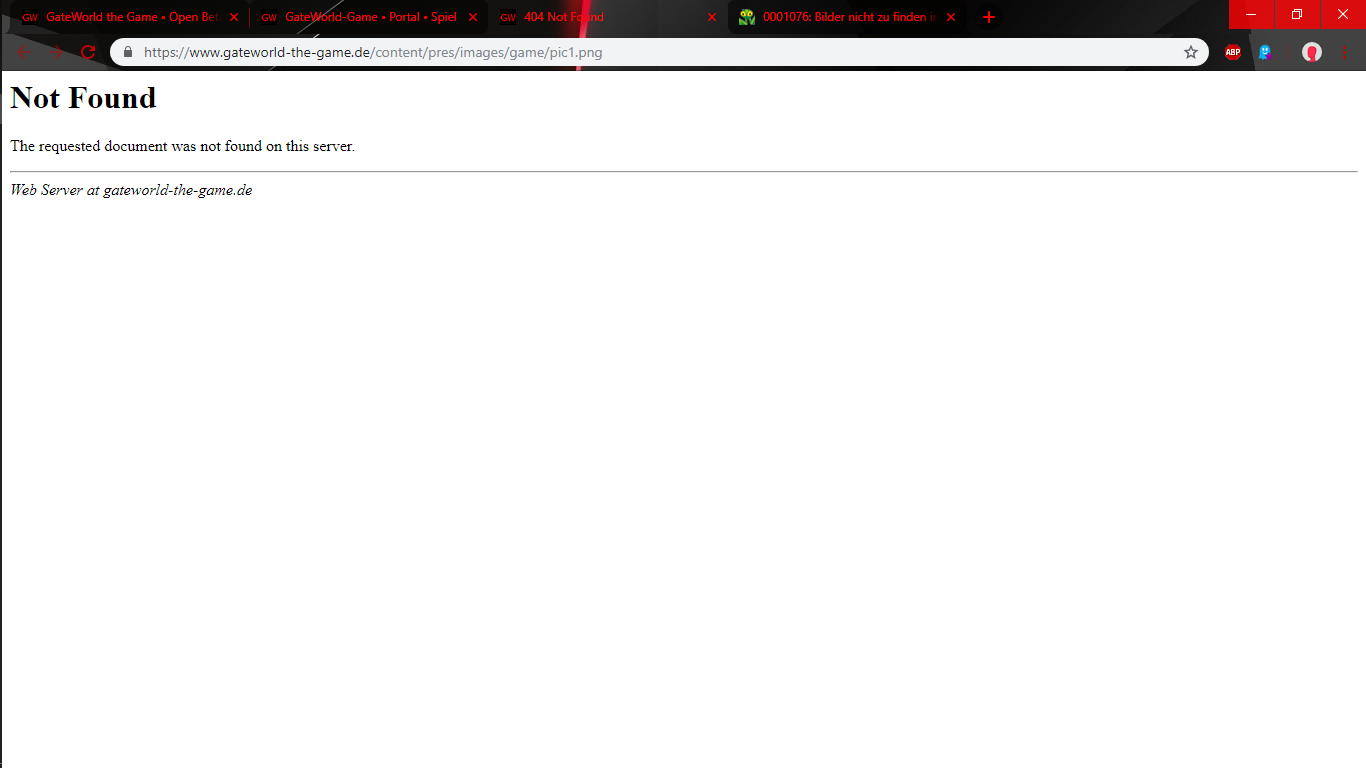This screenshot has width=1366, height=768.
Task: Open a new tab with the plus button
Action: coord(989,17)
